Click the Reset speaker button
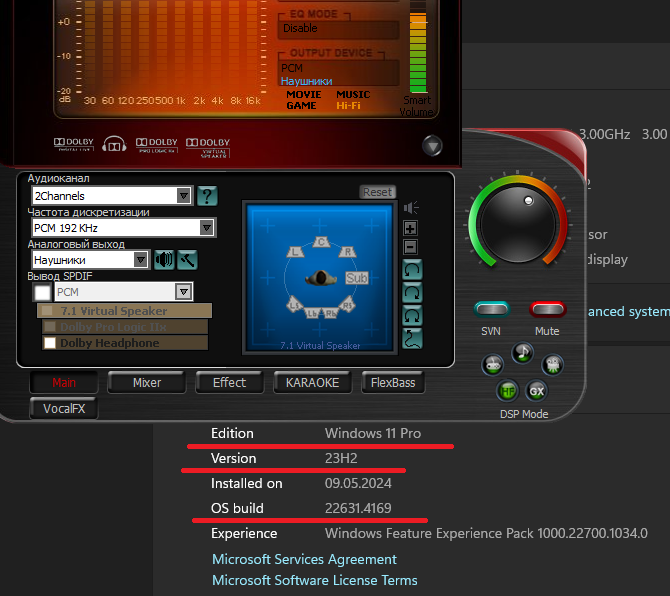The width and height of the screenshot is (670, 596). (378, 192)
